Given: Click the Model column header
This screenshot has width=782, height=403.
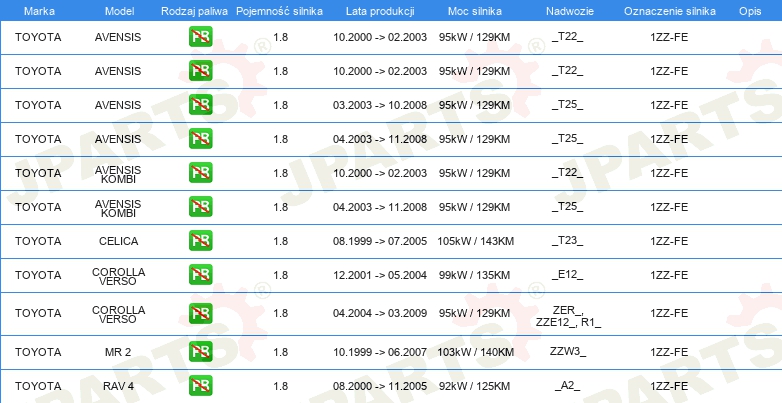Looking at the screenshot, I should 119,11.
